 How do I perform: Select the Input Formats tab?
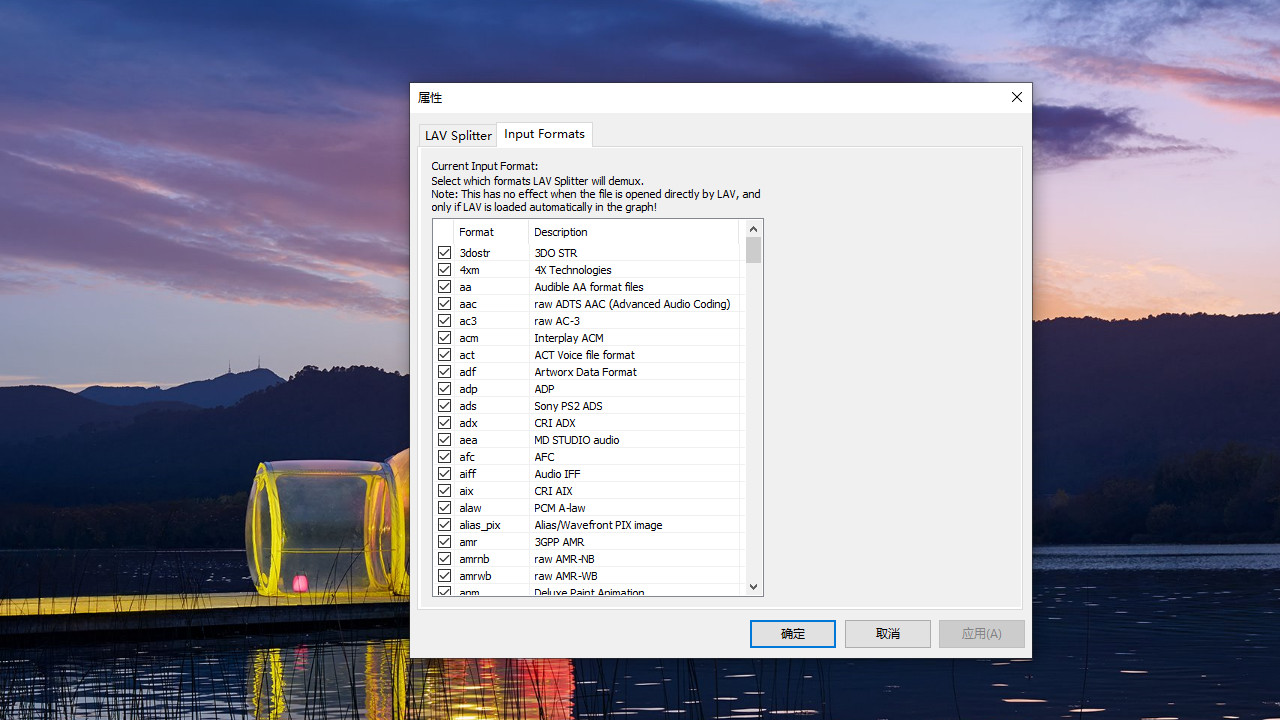click(544, 134)
